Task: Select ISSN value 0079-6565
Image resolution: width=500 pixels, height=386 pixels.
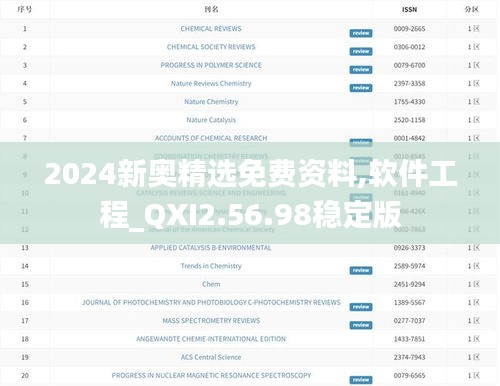Action: coord(409,375)
